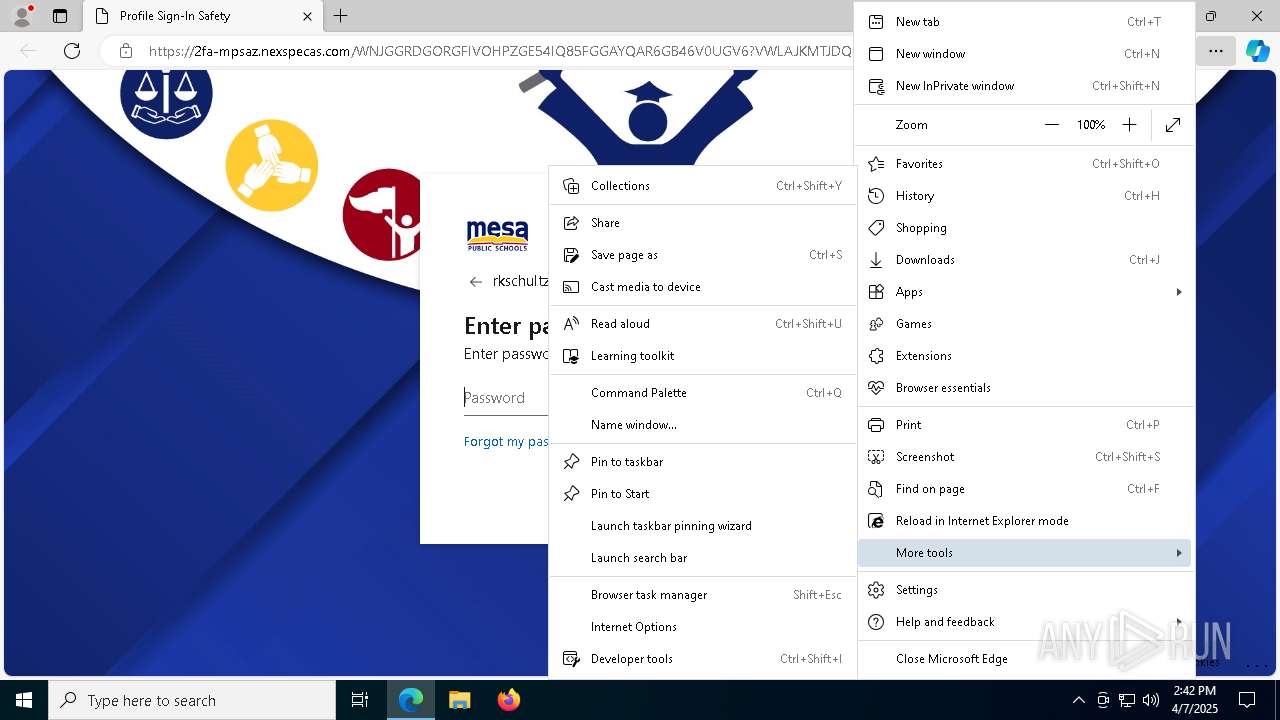This screenshot has width=1280, height=720.
Task: Click the Share icon in submenu
Action: pyautogui.click(x=571, y=223)
